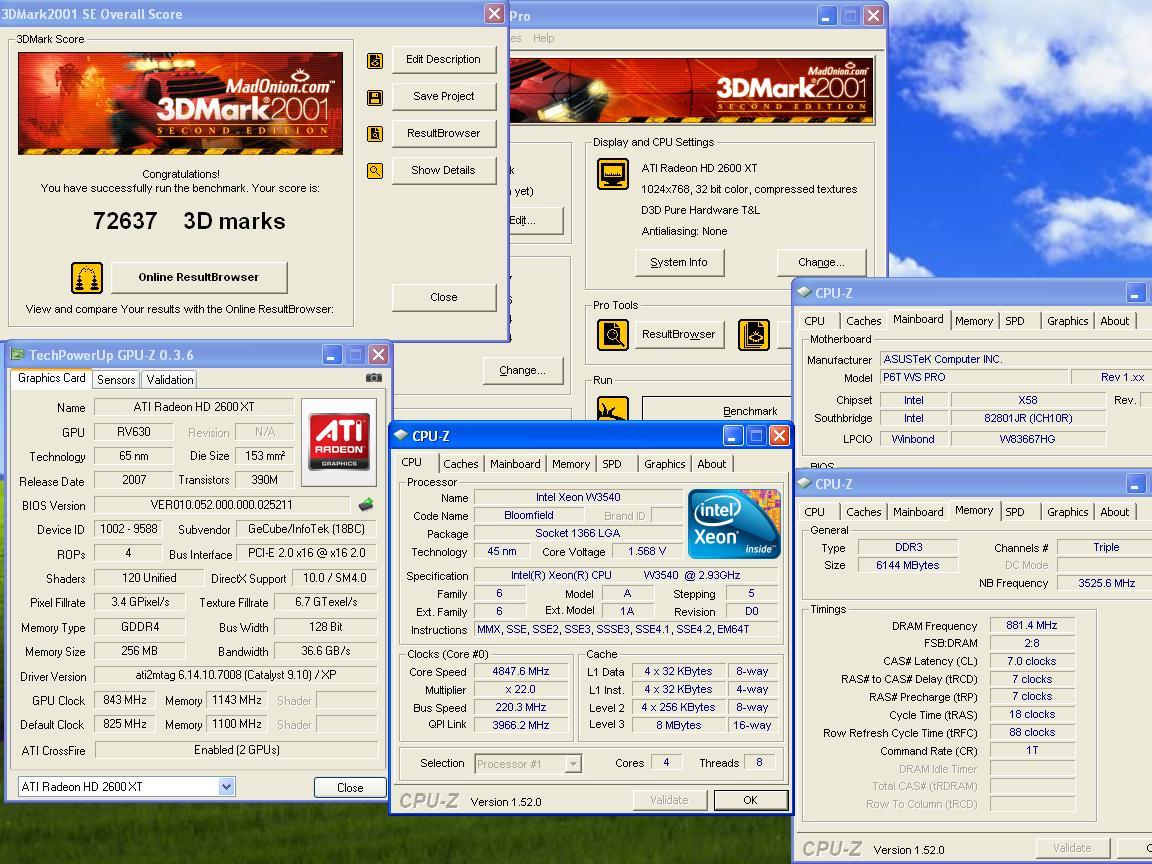Open the SPD tab in front CPU-Z window
This screenshot has width=1152, height=864.
point(612,464)
